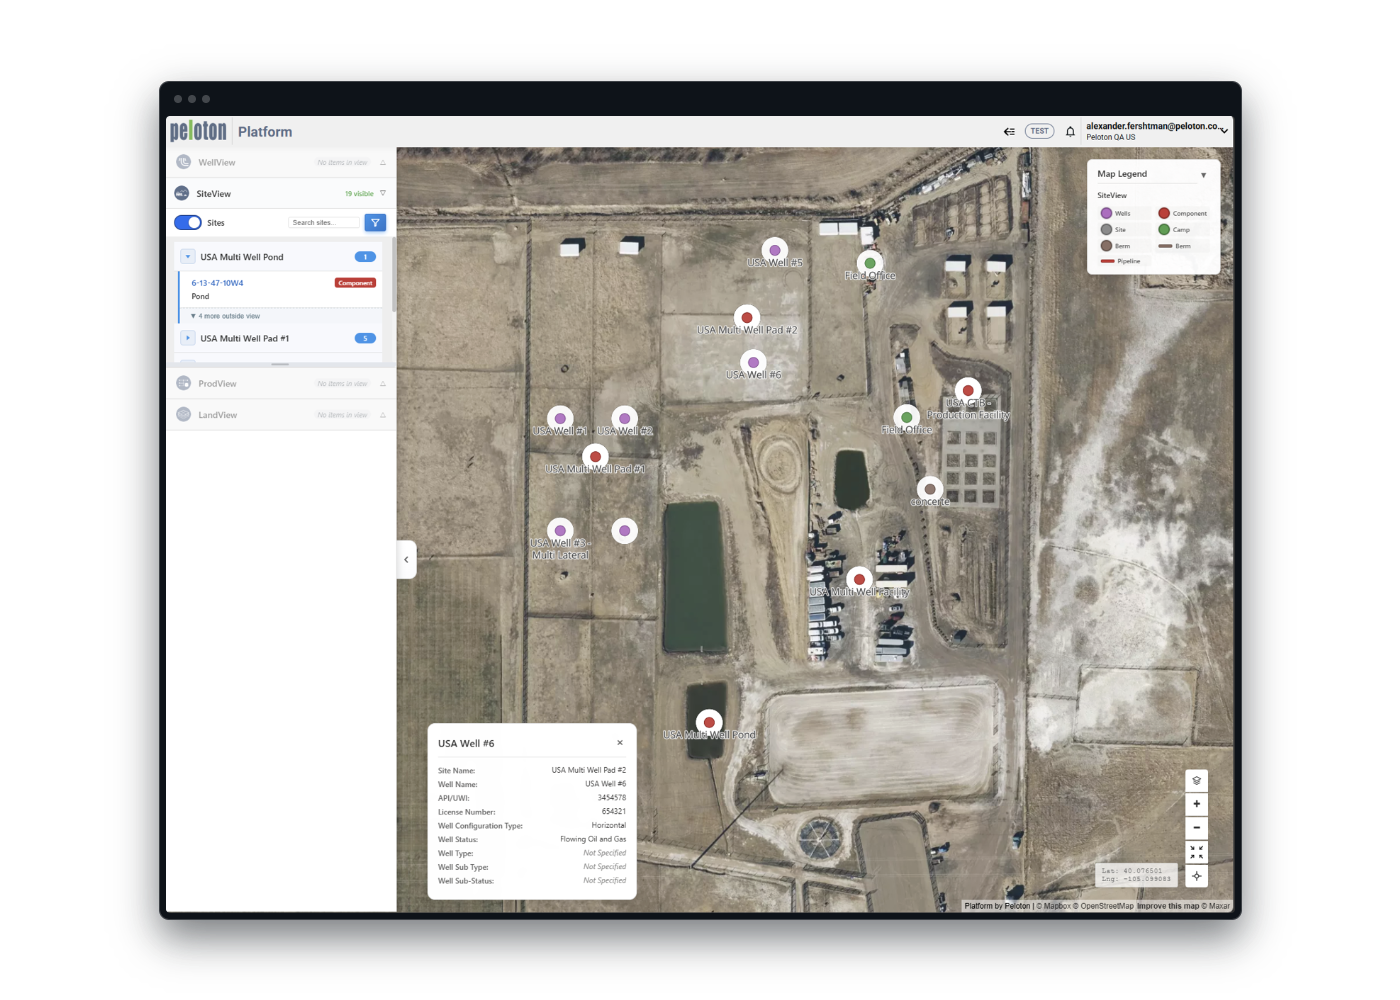Screen dimensions: 1400x1000
Task: Open the notifications bell
Action: (x=1070, y=131)
